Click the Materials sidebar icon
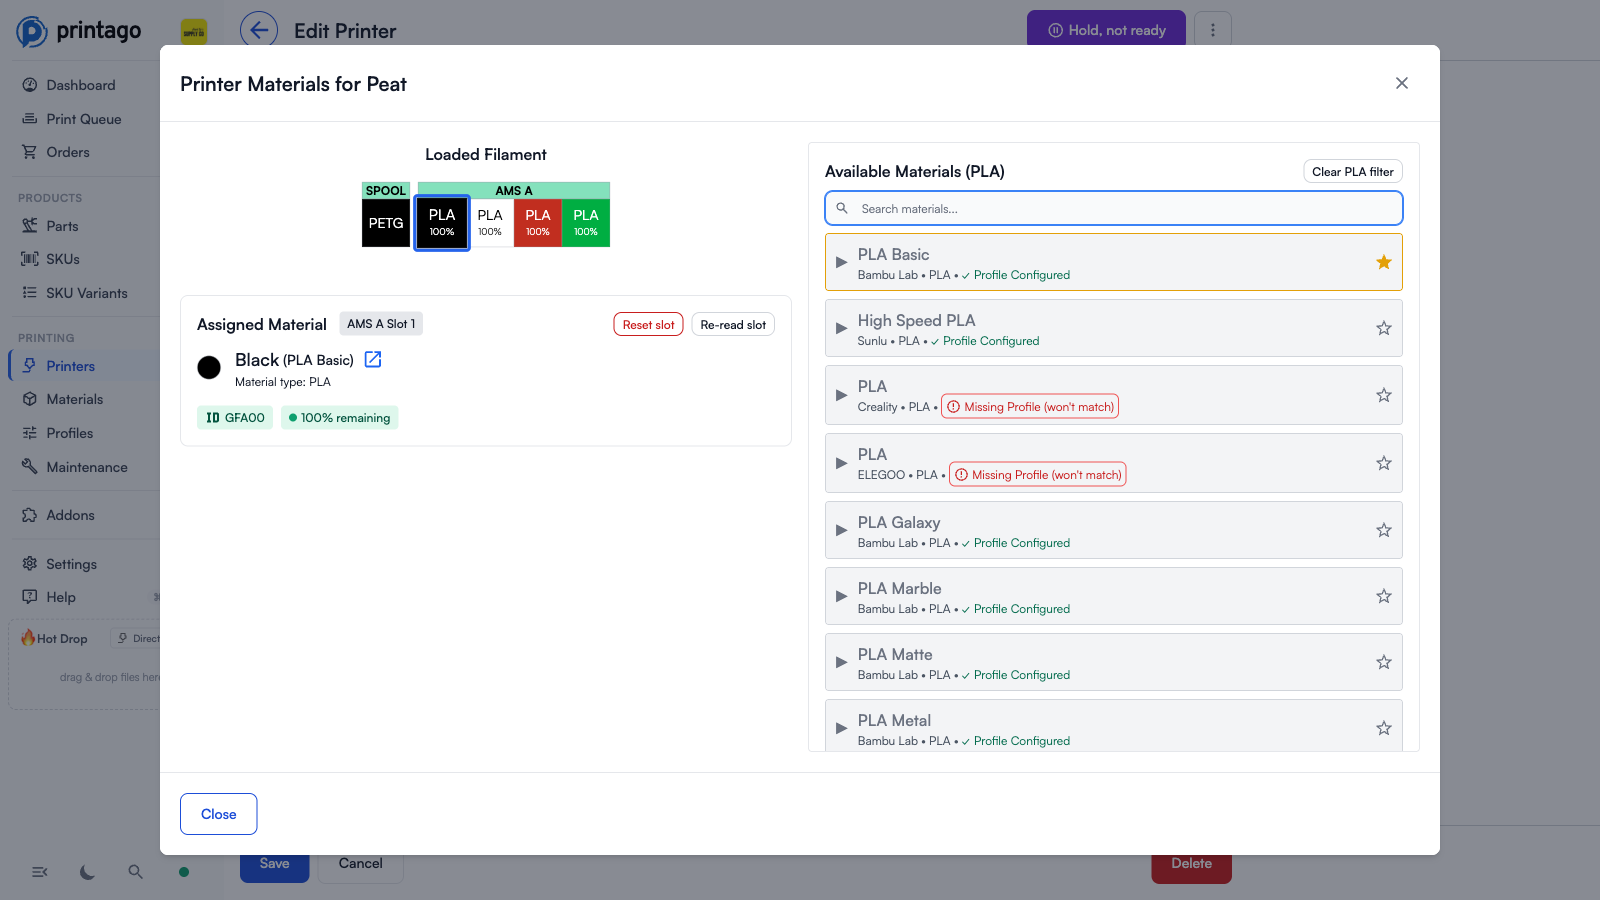The image size is (1600, 900). pos(30,399)
